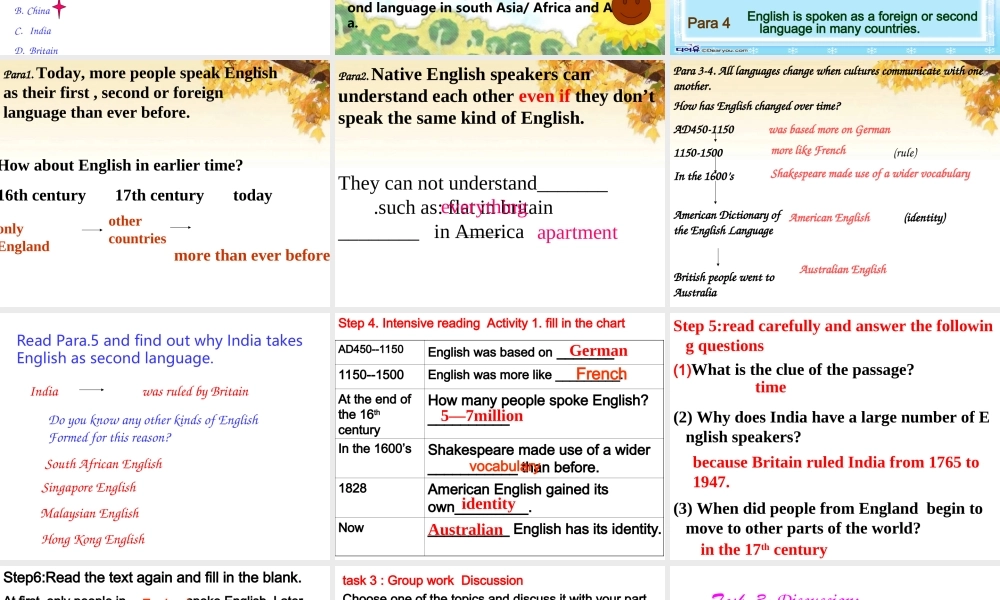Click 'only England' text on Para1 slide
The image size is (1000, 600).
(x=24, y=237)
